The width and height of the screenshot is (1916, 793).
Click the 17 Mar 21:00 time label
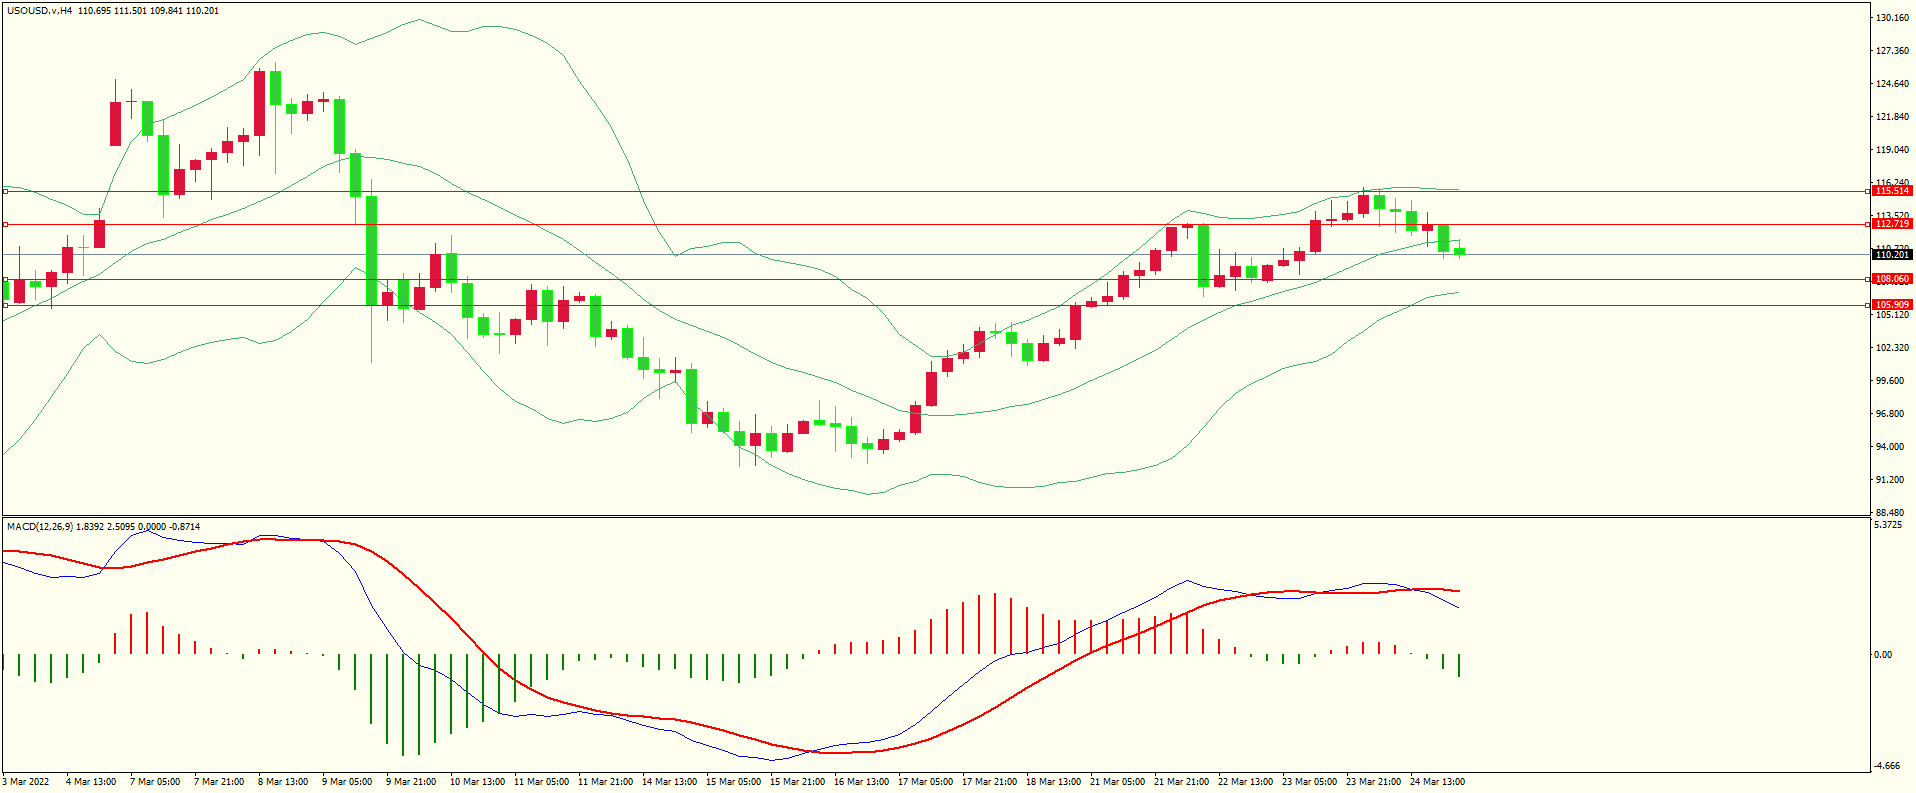[x=989, y=782]
